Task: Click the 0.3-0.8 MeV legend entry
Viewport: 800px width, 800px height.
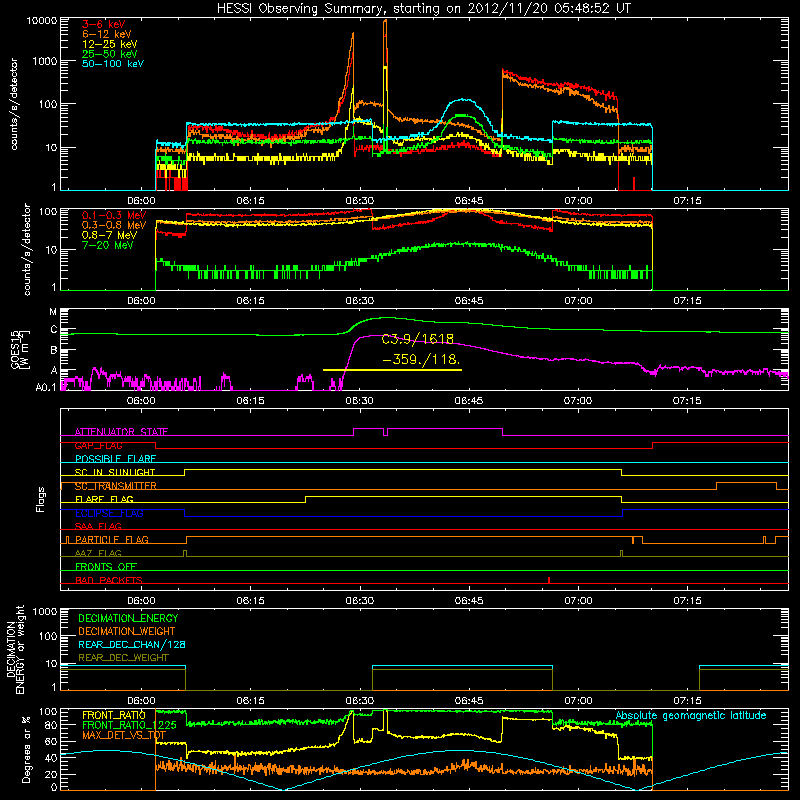Action: tap(114, 225)
